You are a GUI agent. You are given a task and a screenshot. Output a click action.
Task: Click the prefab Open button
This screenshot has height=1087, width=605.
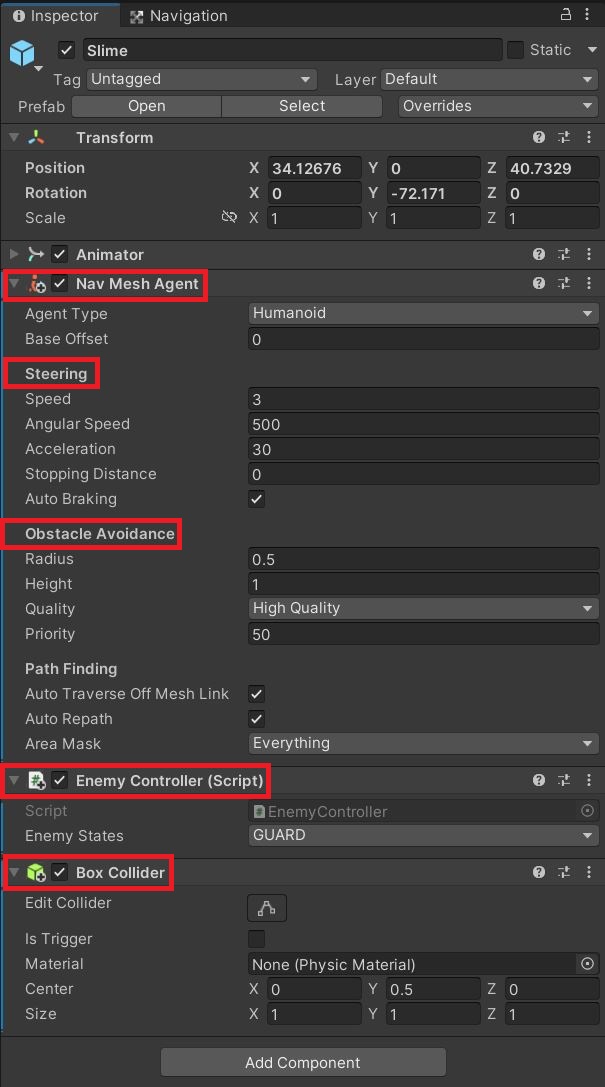(x=146, y=106)
